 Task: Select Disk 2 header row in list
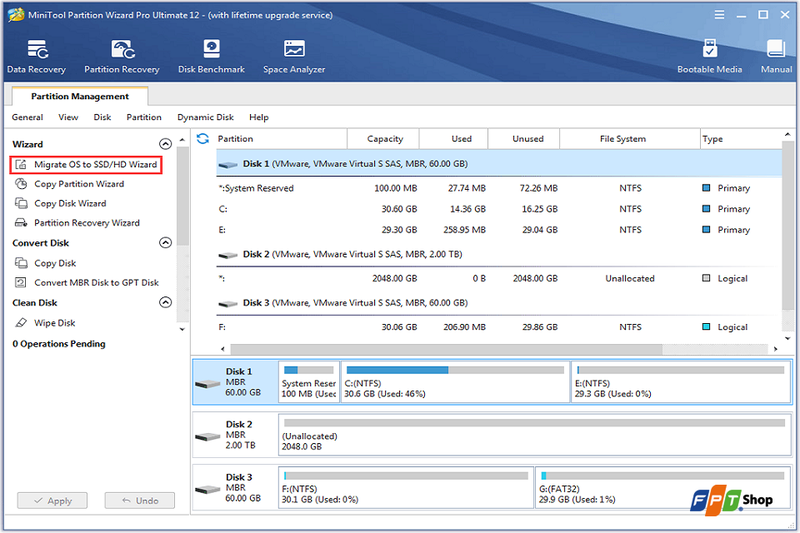coord(499,254)
